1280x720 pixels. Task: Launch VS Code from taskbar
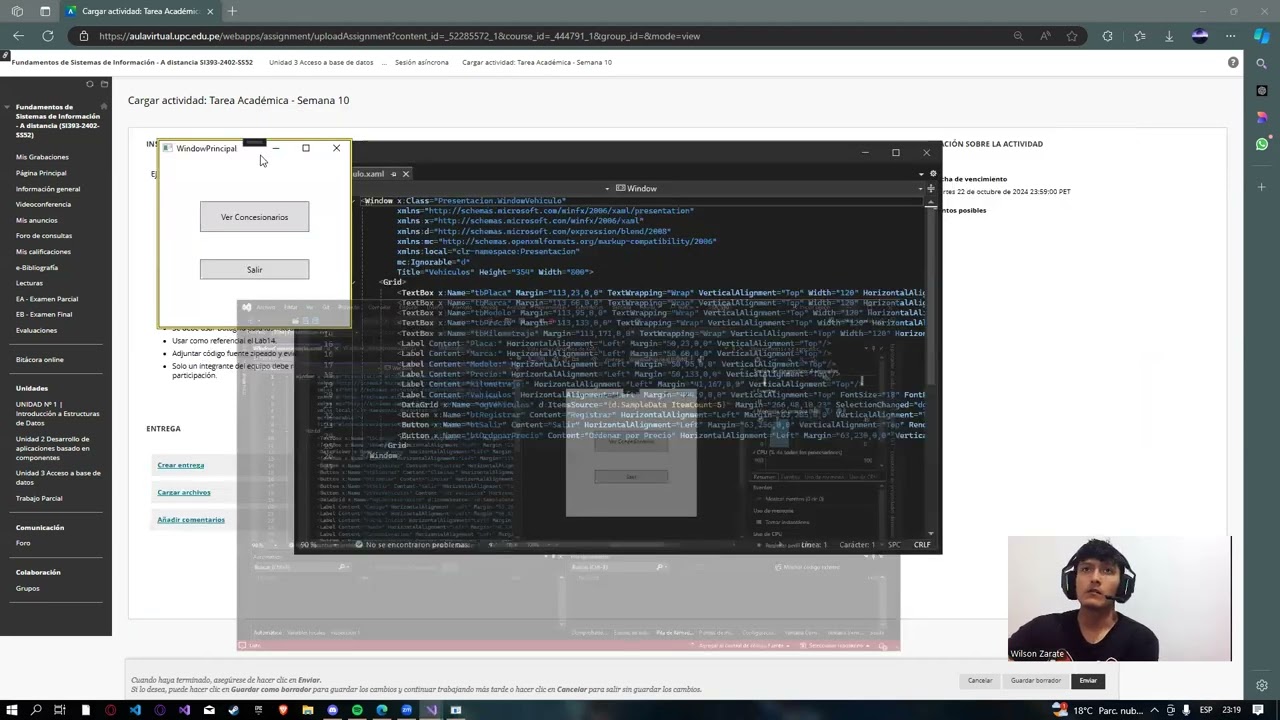135,710
